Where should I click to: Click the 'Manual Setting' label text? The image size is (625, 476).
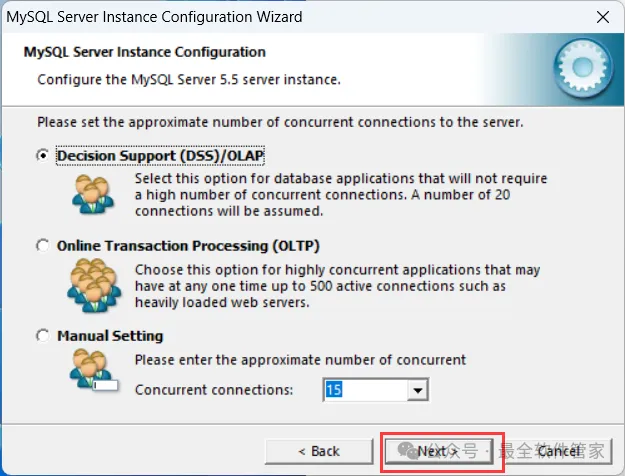click(110, 336)
